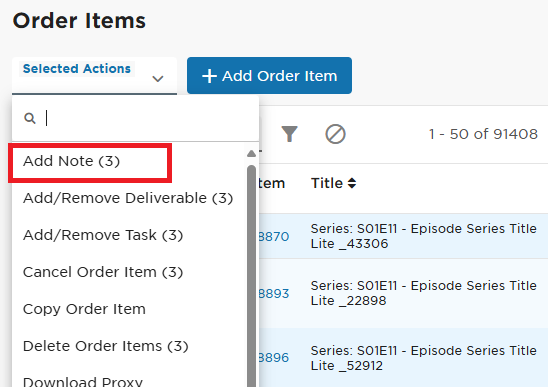Open order item link ending 8870
Viewport: 548px width, 387px height.
coord(274,237)
